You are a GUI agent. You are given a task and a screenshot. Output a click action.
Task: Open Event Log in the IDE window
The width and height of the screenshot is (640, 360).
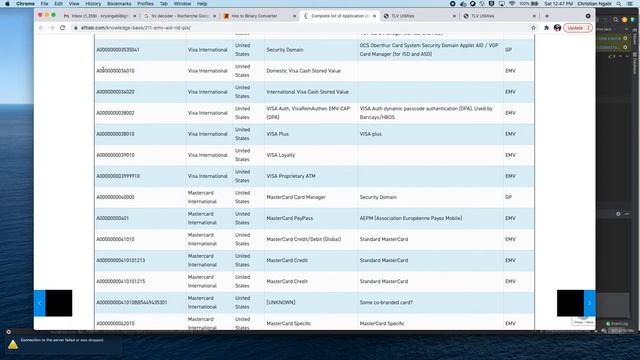616,323
